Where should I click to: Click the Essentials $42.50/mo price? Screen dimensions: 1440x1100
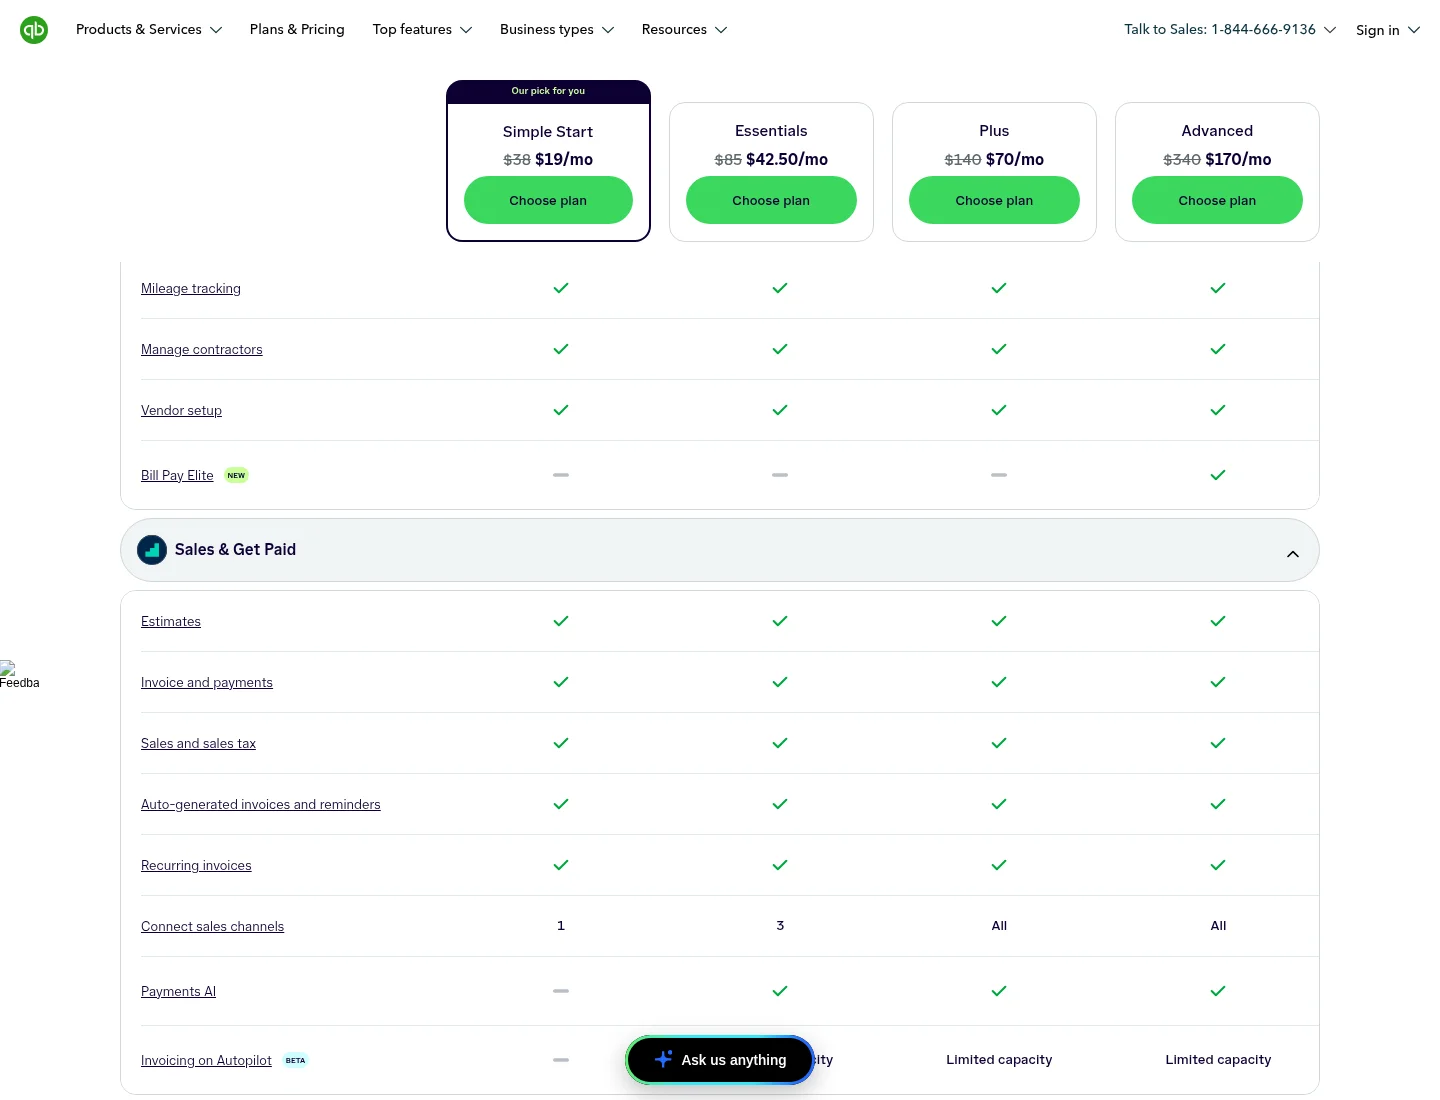coord(787,159)
